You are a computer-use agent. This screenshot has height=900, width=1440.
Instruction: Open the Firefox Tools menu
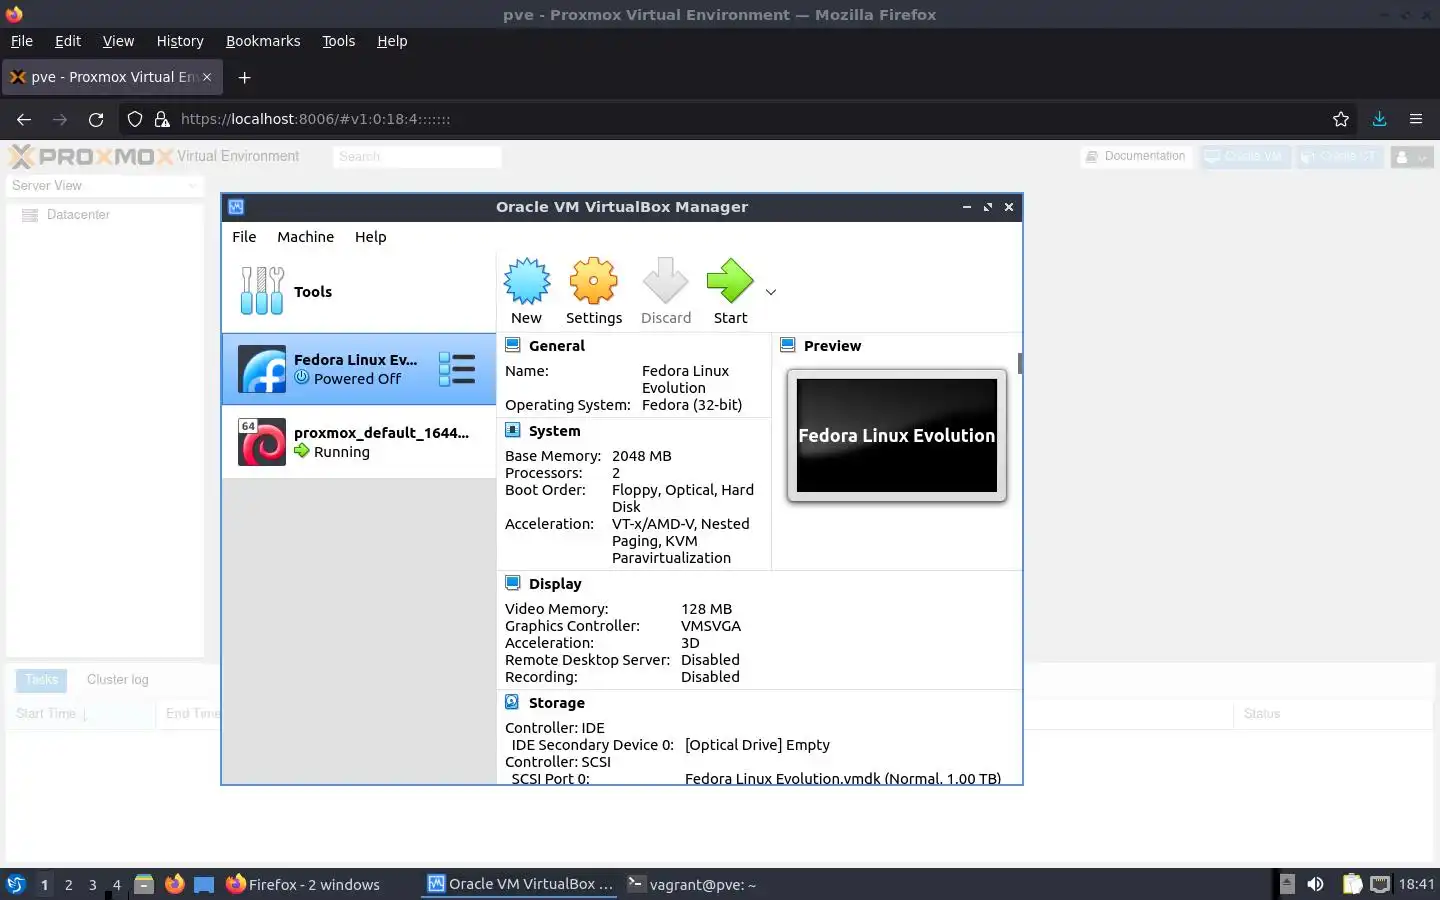pos(338,41)
